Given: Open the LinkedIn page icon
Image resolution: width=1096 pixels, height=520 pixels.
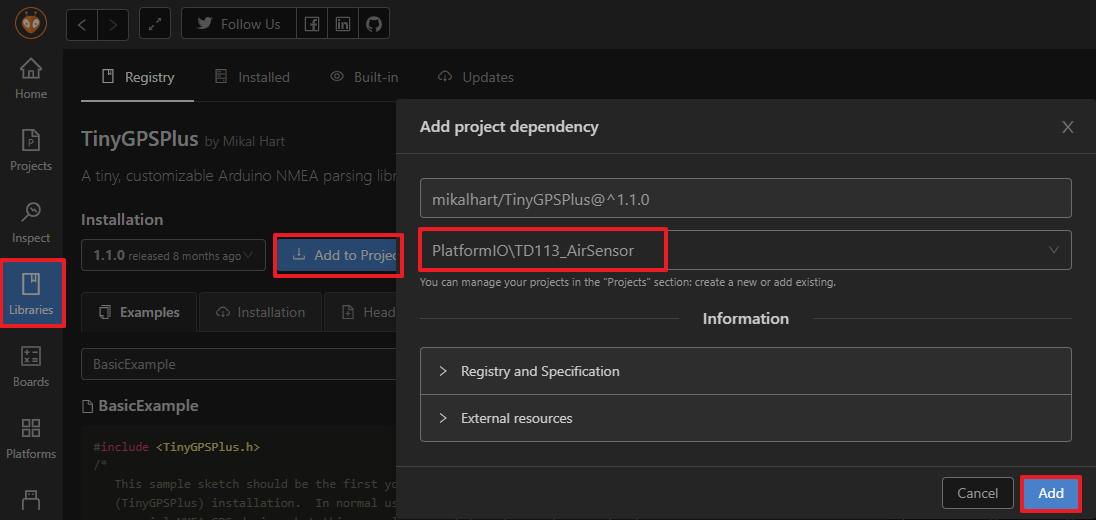Looking at the screenshot, I should (x=342, y=24).
